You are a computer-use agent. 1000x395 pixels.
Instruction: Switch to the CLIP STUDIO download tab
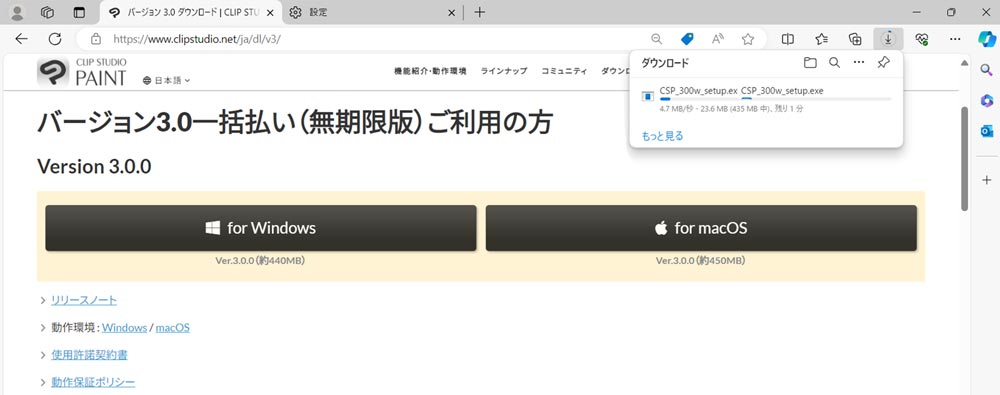click(191, 12)
